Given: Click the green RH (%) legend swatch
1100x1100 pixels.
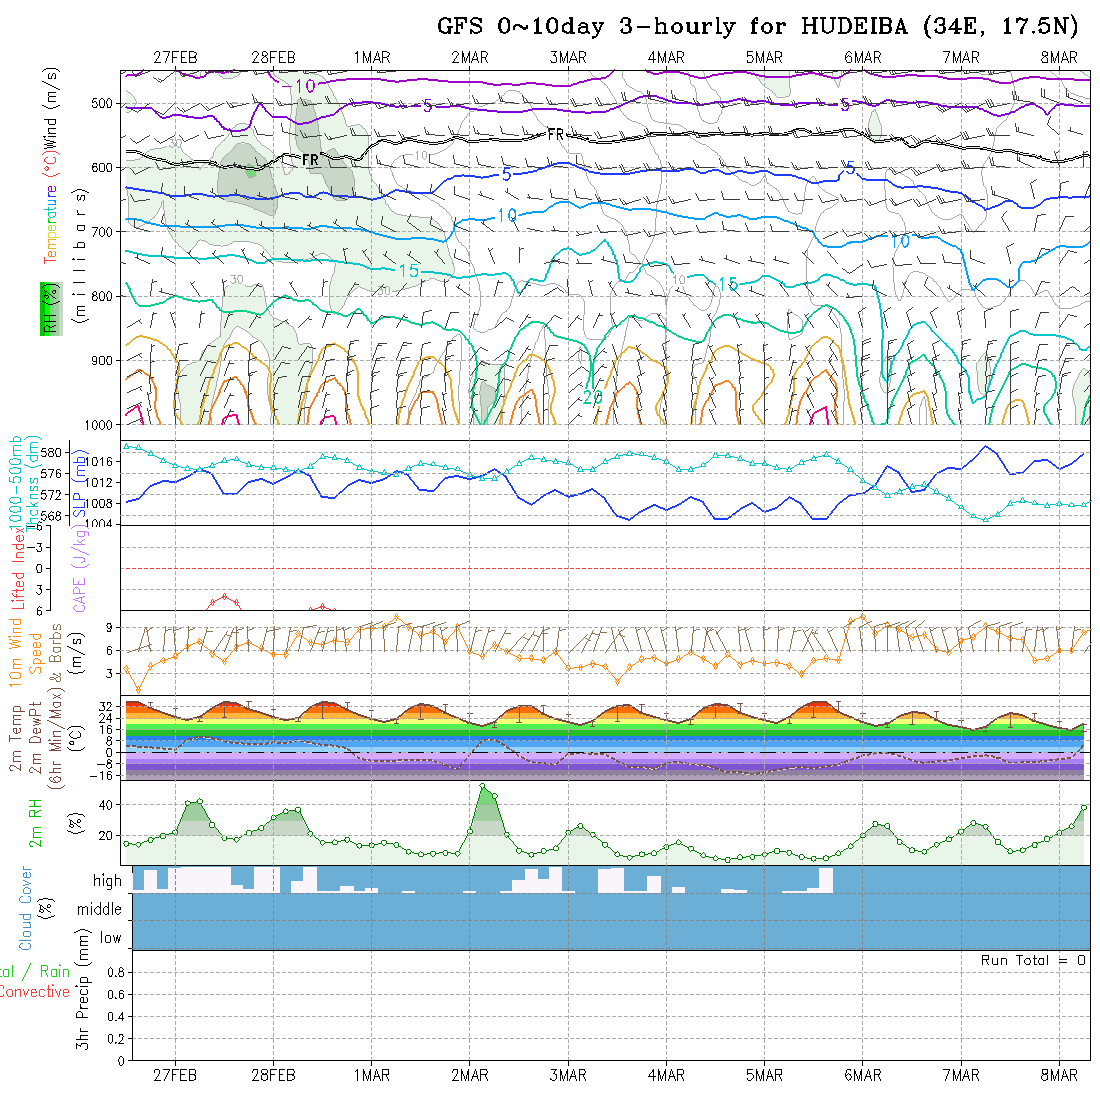Looking at the screenshot, I should point(47,308).
